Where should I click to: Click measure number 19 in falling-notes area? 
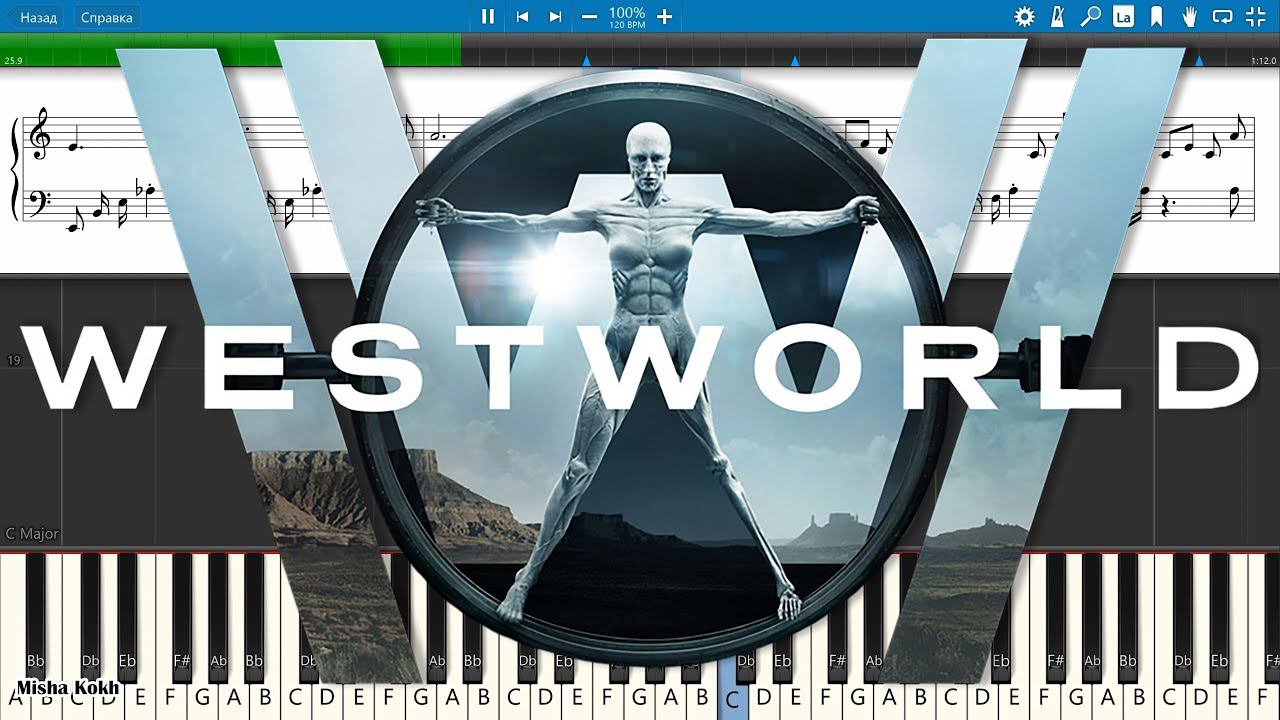point(12,360)
